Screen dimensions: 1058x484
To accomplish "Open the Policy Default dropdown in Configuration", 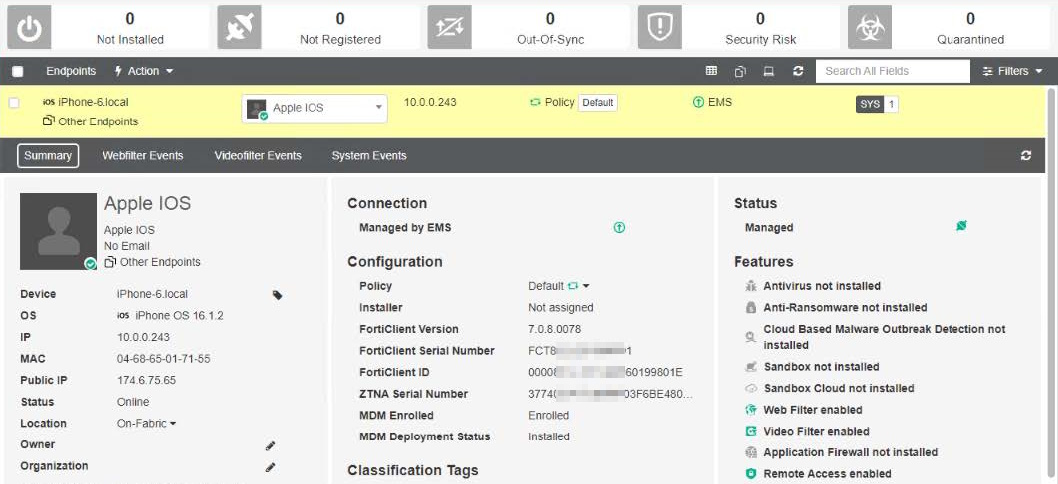I will 559,286.
